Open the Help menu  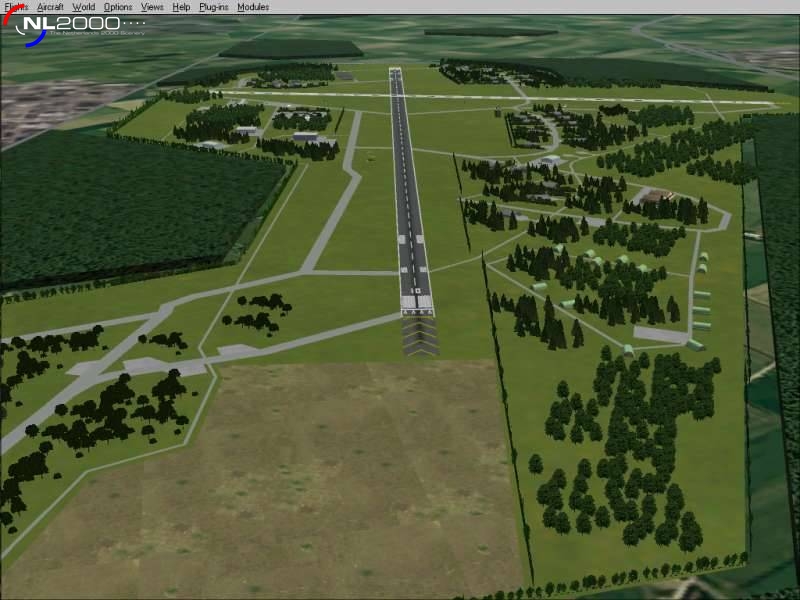click(181, 7)
